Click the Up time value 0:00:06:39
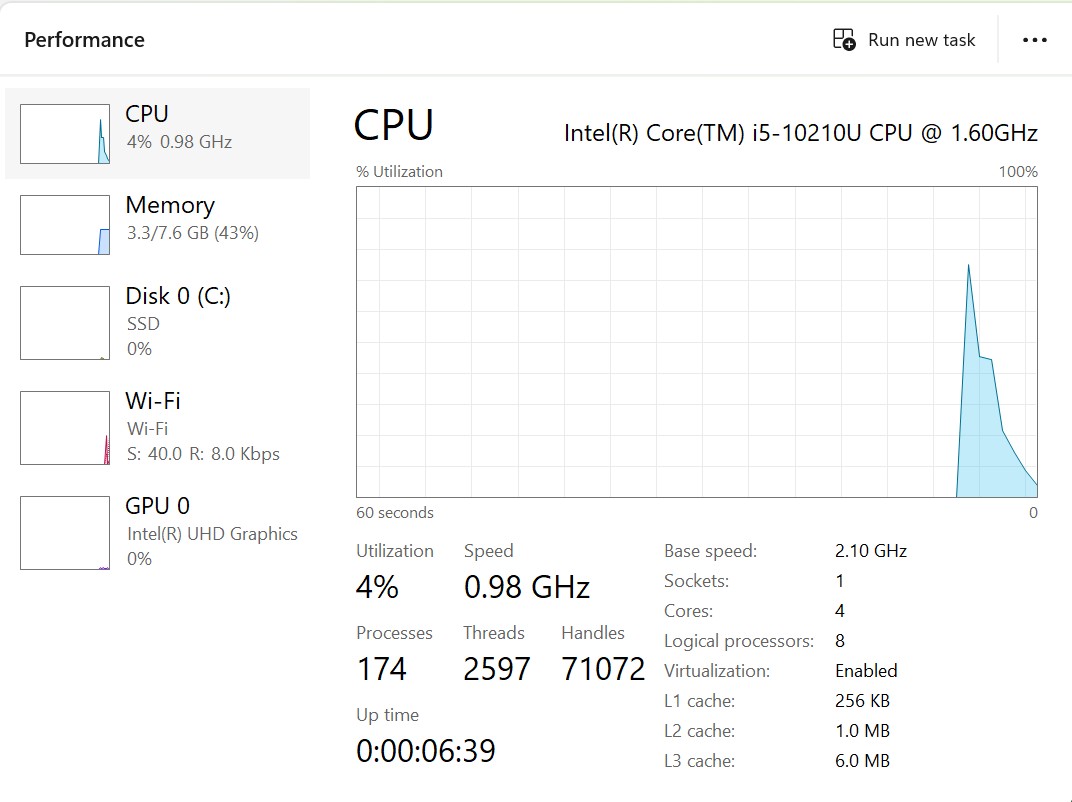Viewport: 1072px width, 802px height. (426, 750)
